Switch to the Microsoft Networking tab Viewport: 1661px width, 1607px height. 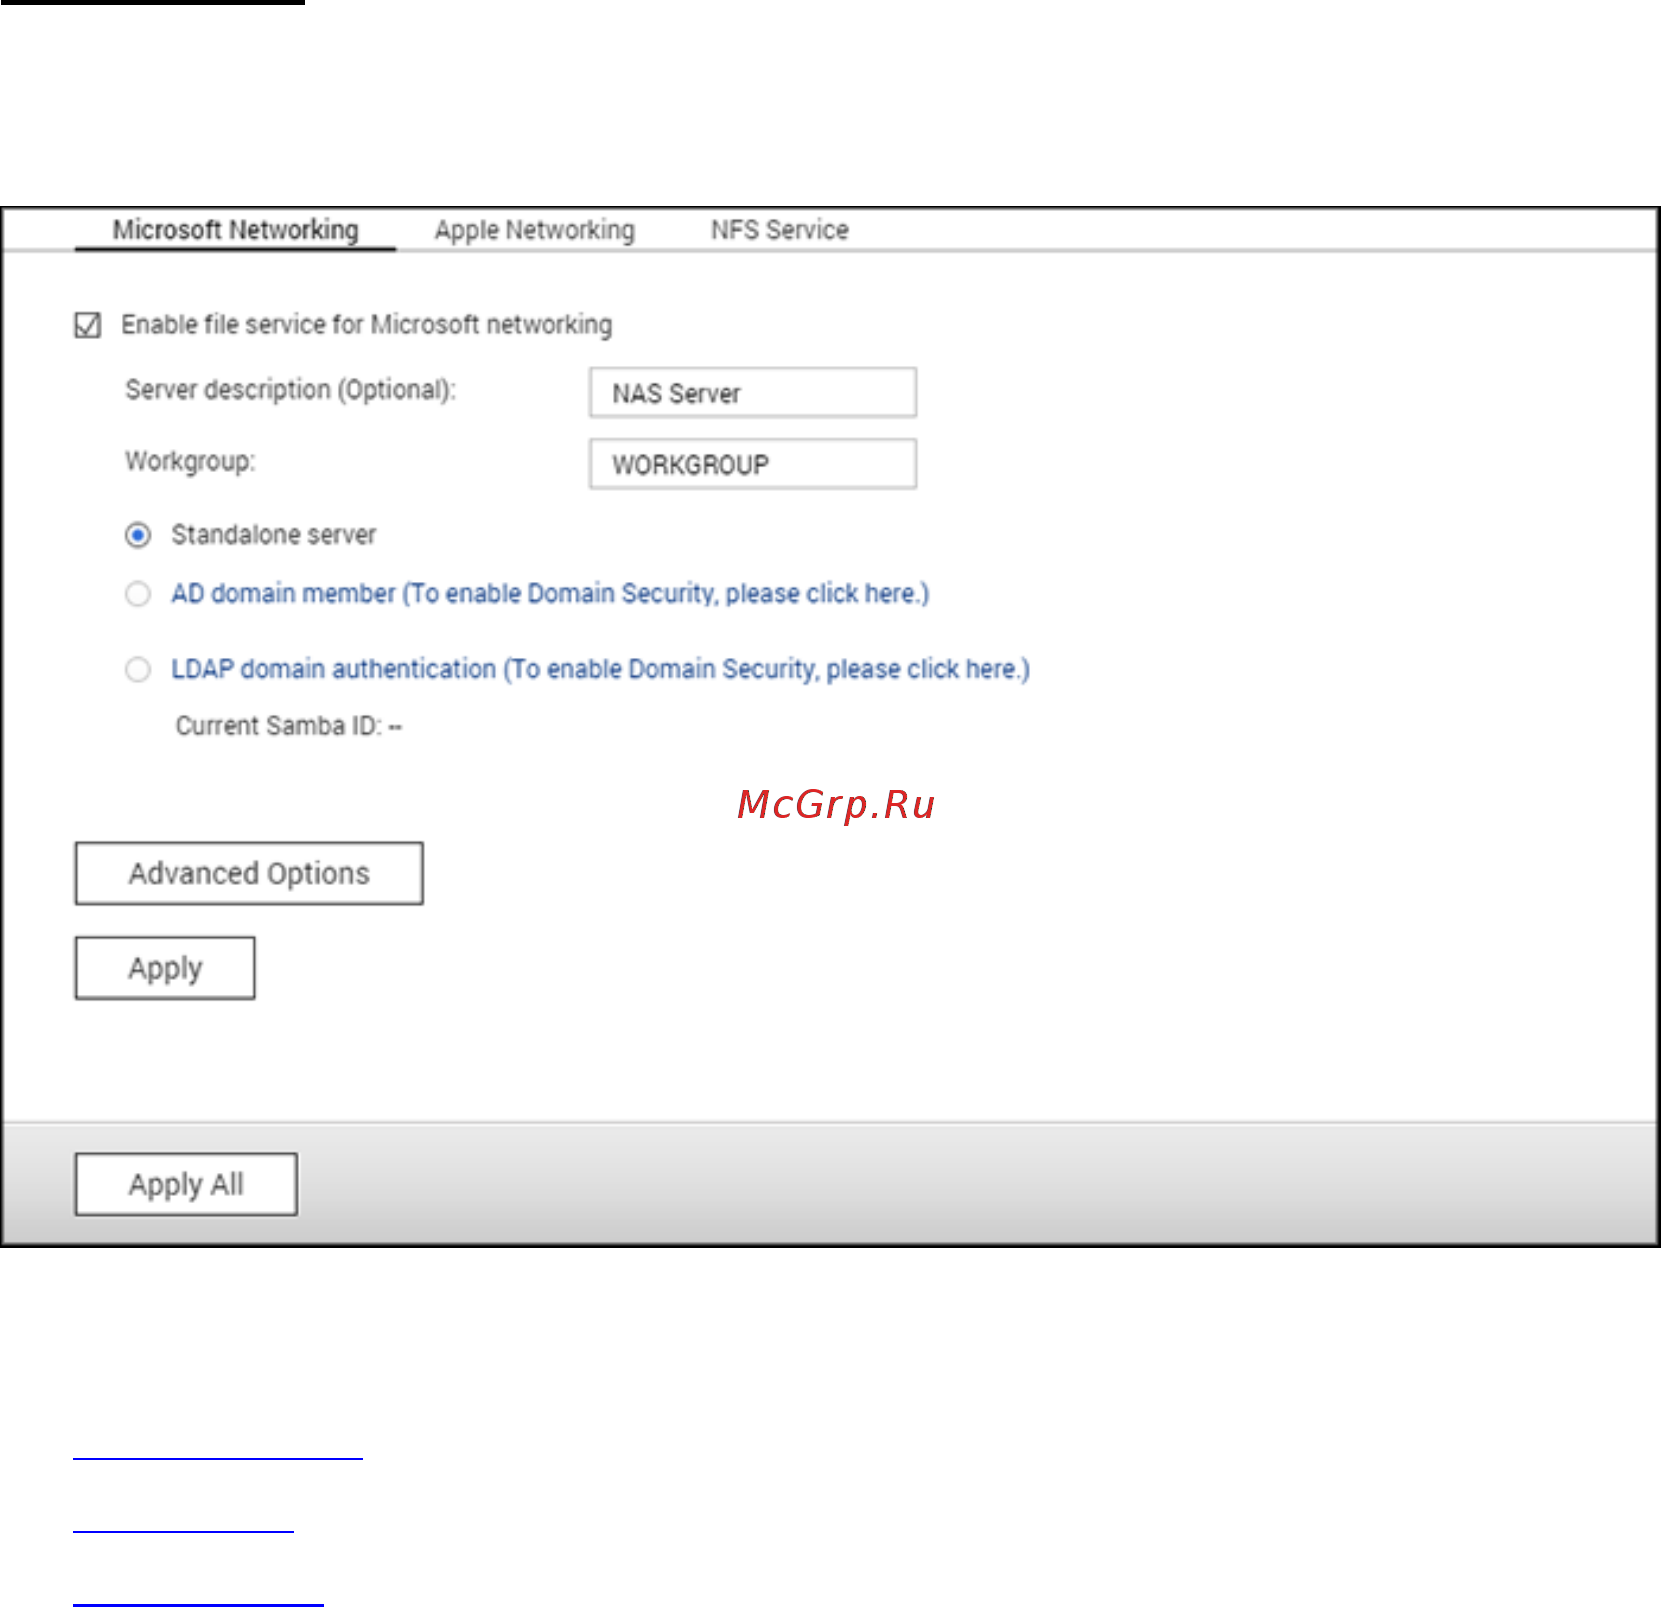coord(235,230)
